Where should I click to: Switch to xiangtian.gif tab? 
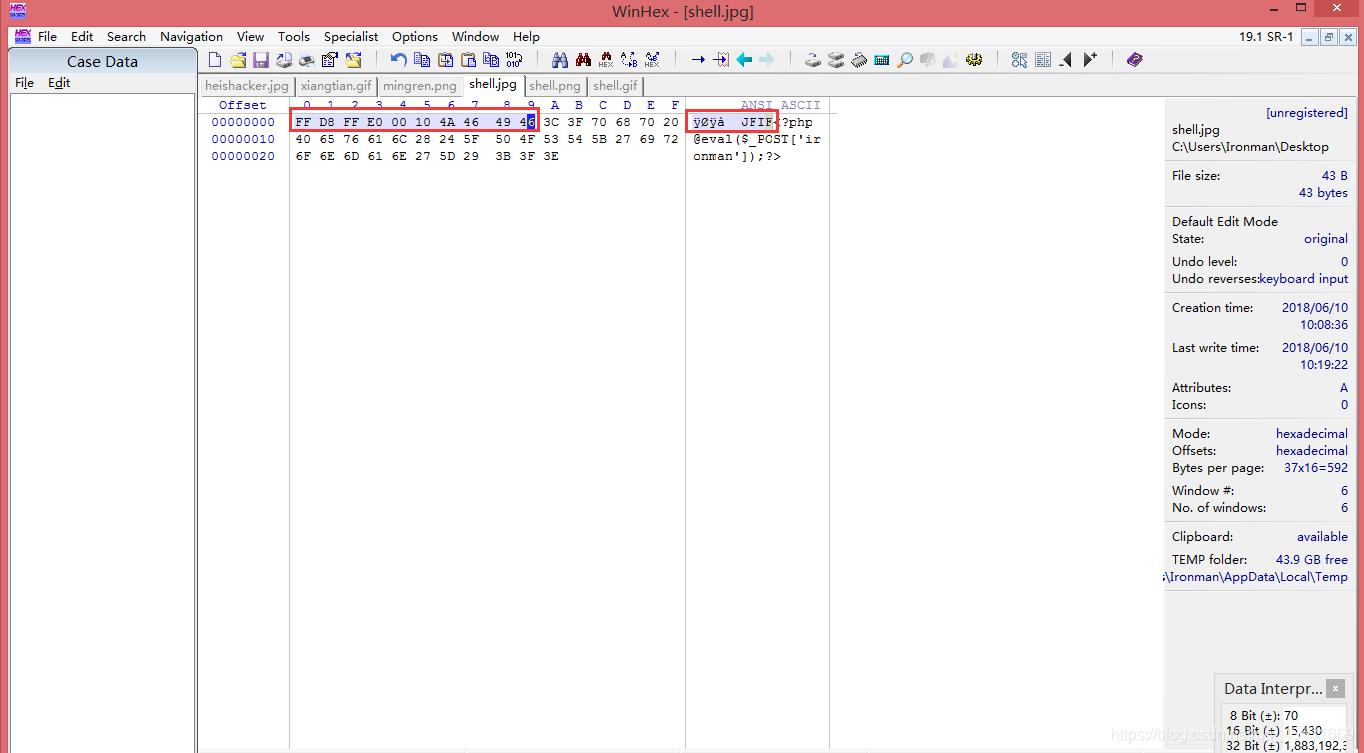(x=336, y=86)
